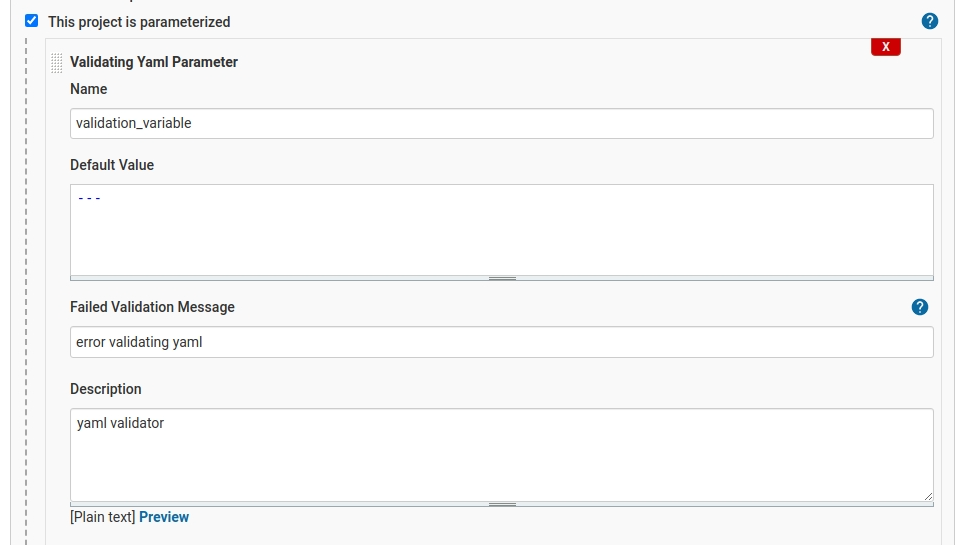Click the Name field containing validation_variable

[502, 123]
